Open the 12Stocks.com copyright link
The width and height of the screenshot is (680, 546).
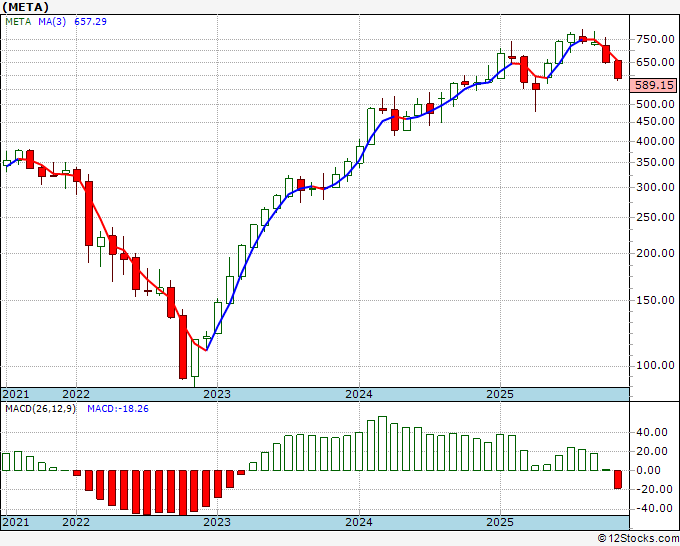638,539
